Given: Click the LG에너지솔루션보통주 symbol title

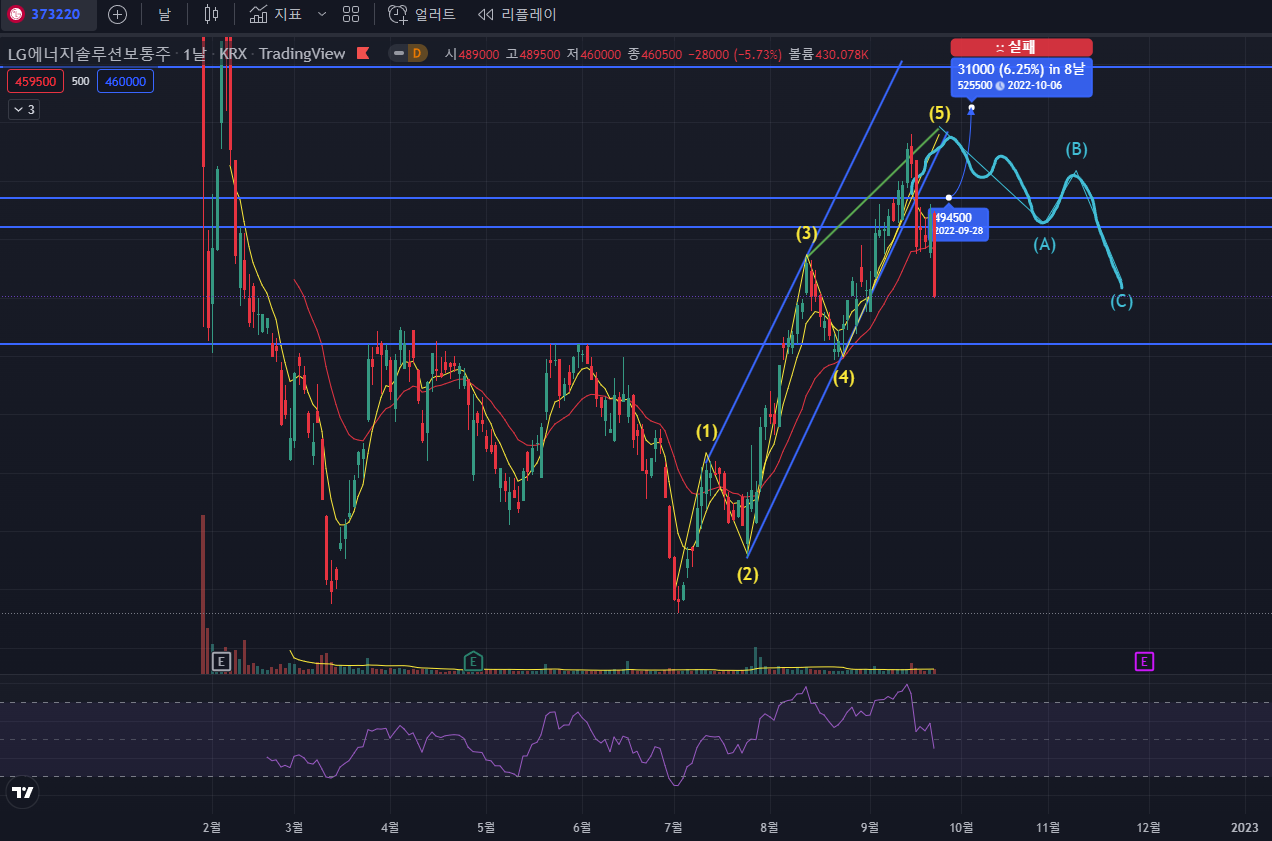Looking at the screenshot, I should coord(89,53).
